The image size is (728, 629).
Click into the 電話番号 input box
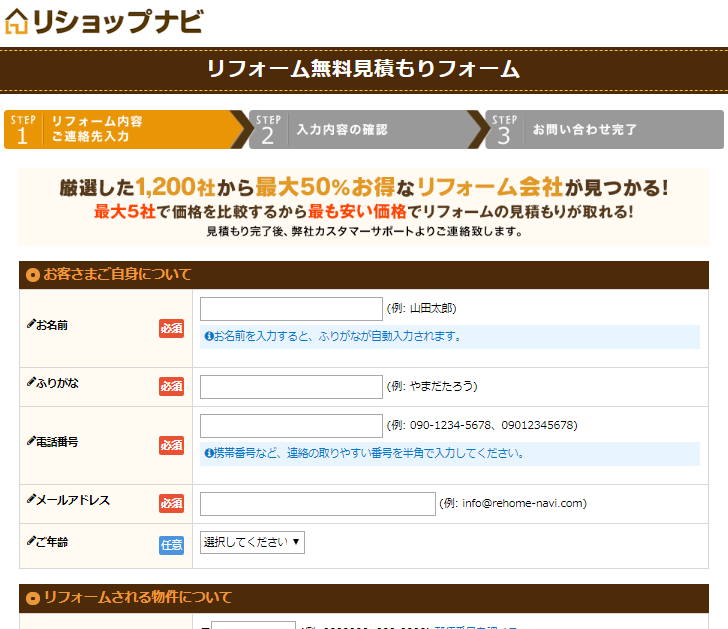tap(291, 426)
